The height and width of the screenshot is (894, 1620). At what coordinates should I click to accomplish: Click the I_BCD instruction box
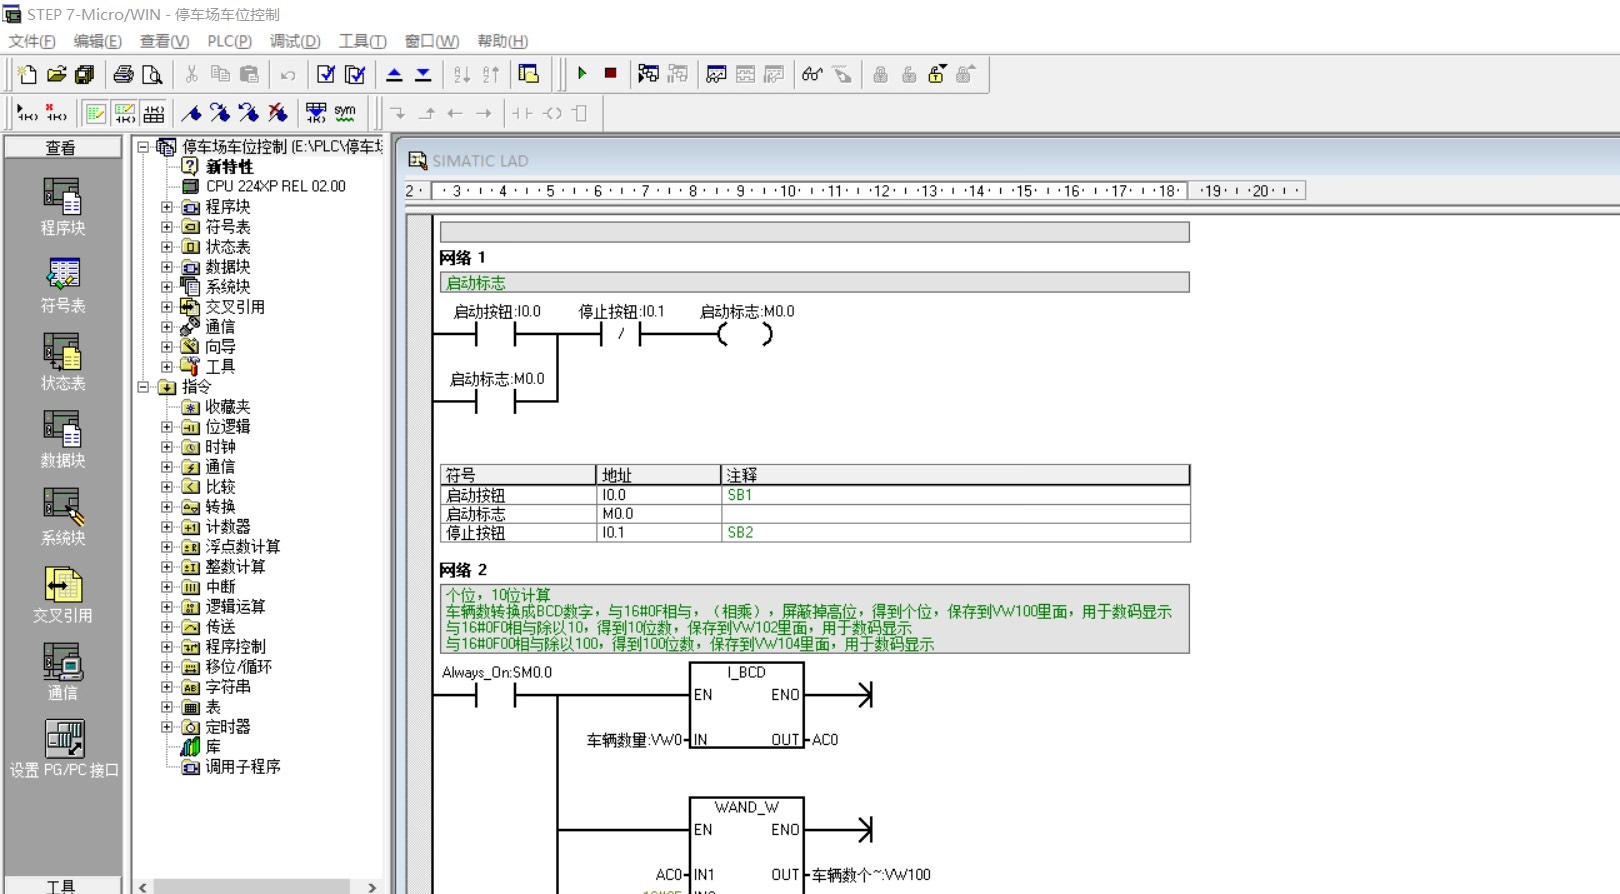[x=747, y=706]
